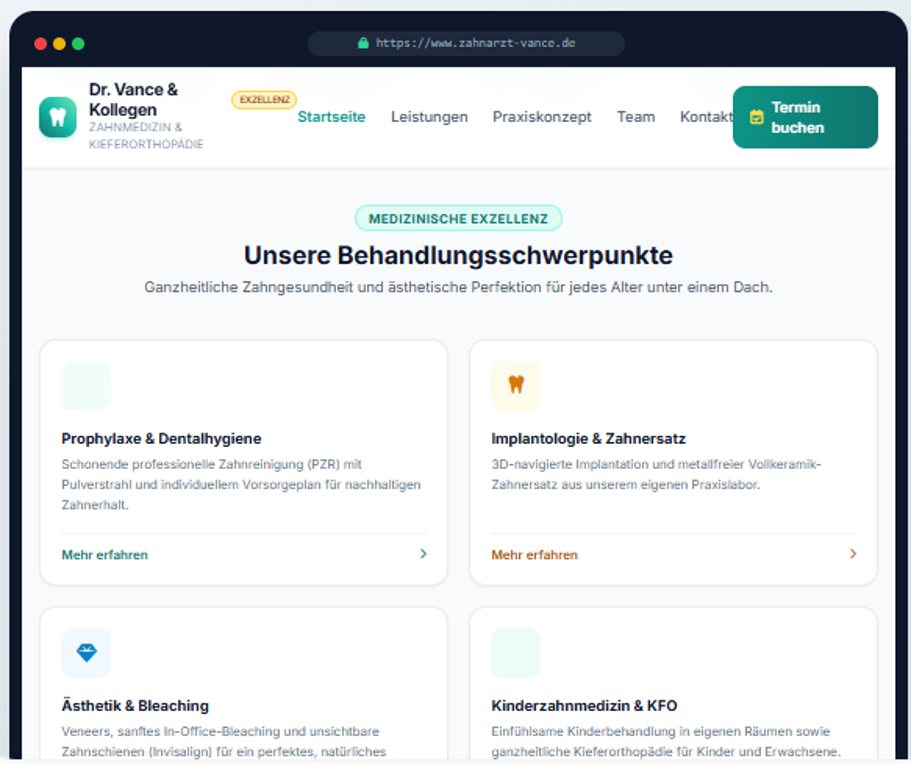Screen dimensions: 911x764
Task: Click the Veneers, sanftes In-Office-Bleaching description
Action: coord(224,741)
